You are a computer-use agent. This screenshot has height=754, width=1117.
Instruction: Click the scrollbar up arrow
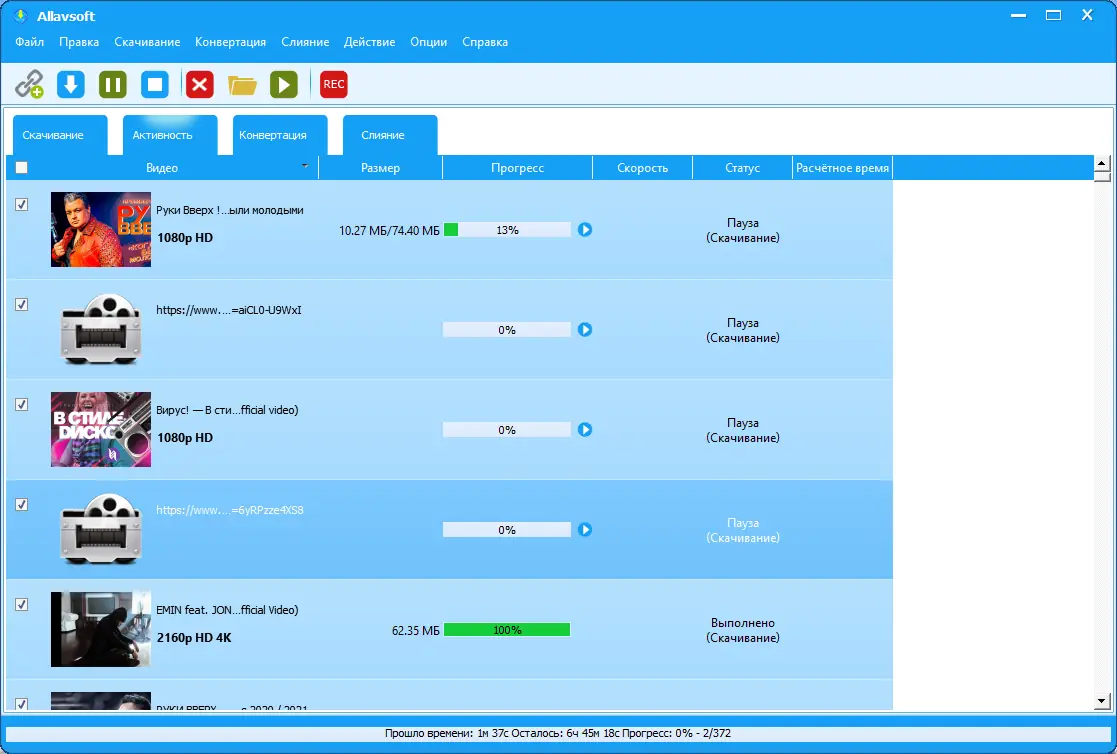[x=1102, y=163]
